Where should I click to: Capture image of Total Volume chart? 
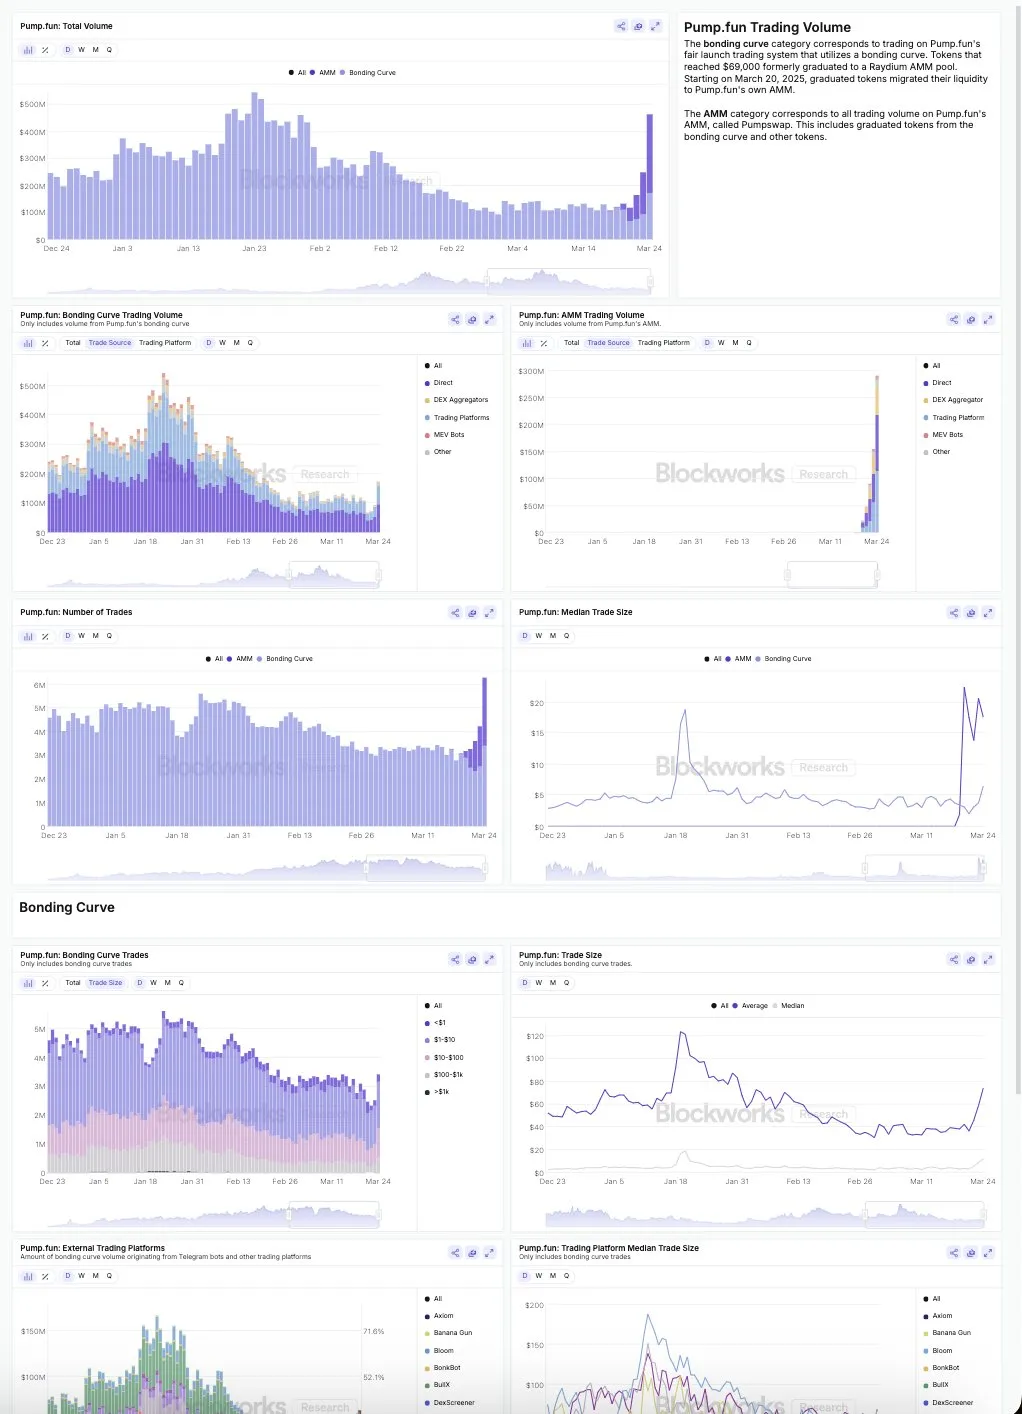[638, 26]
